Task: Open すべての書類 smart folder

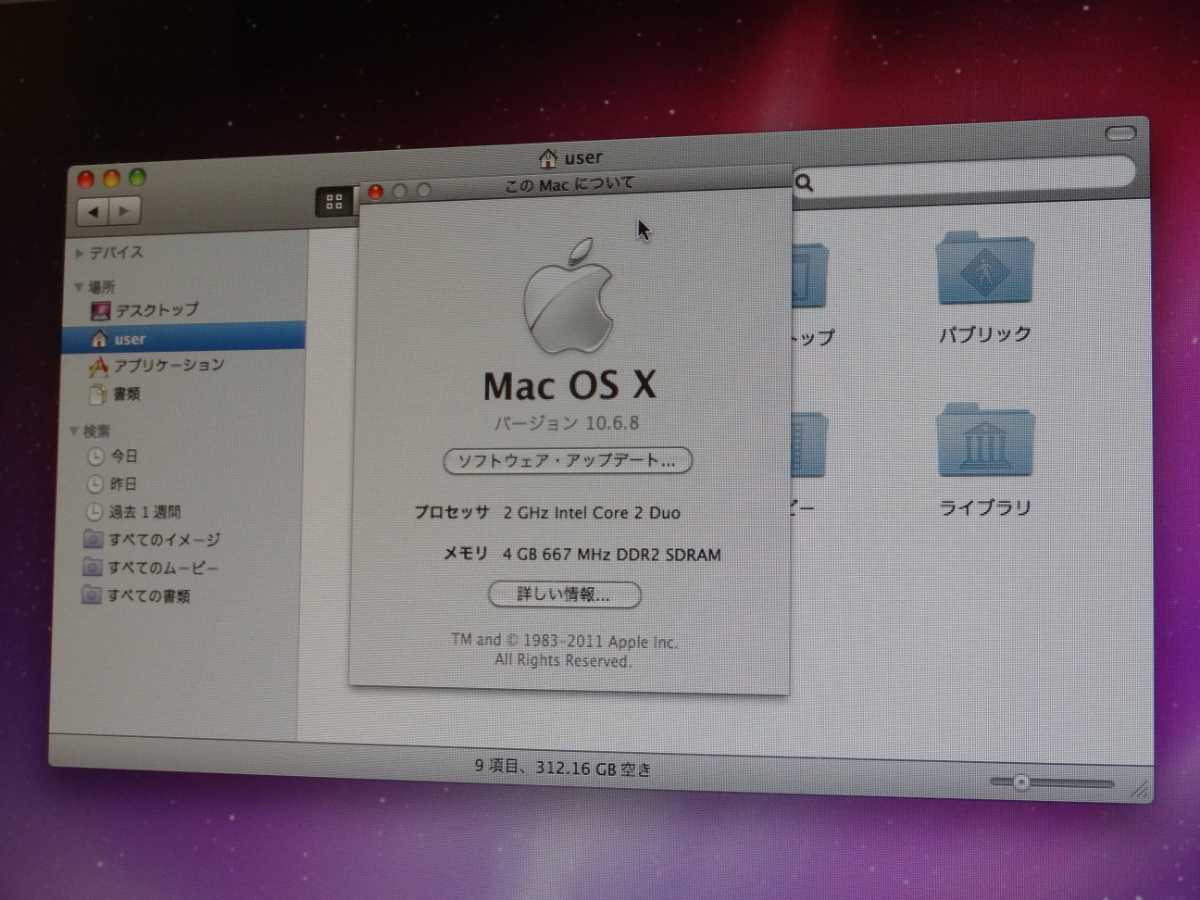Action: tap(136, 596)
